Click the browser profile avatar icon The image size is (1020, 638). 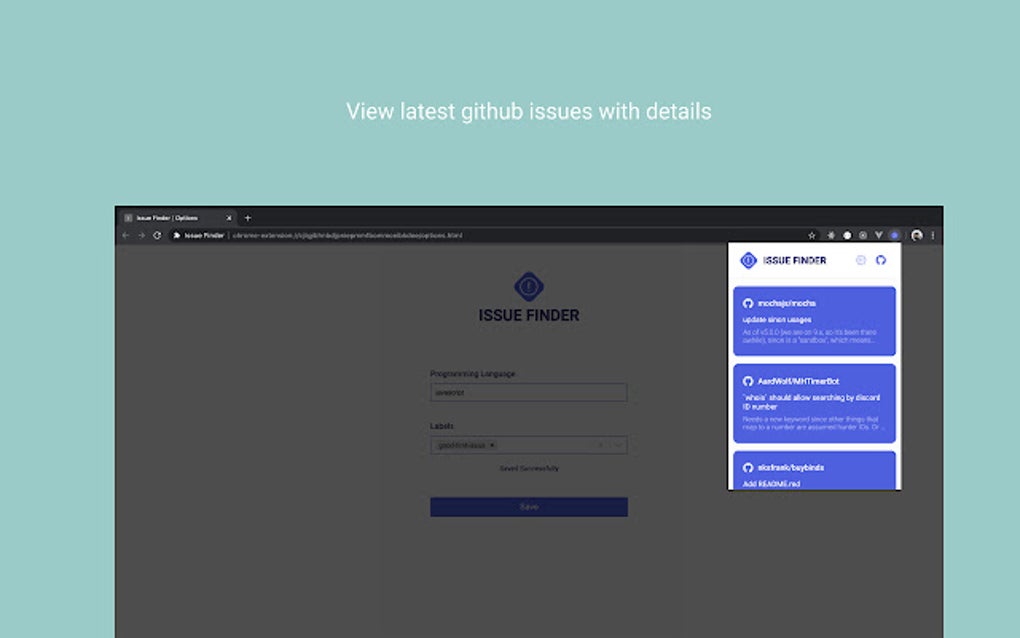(x=918, y=235)
